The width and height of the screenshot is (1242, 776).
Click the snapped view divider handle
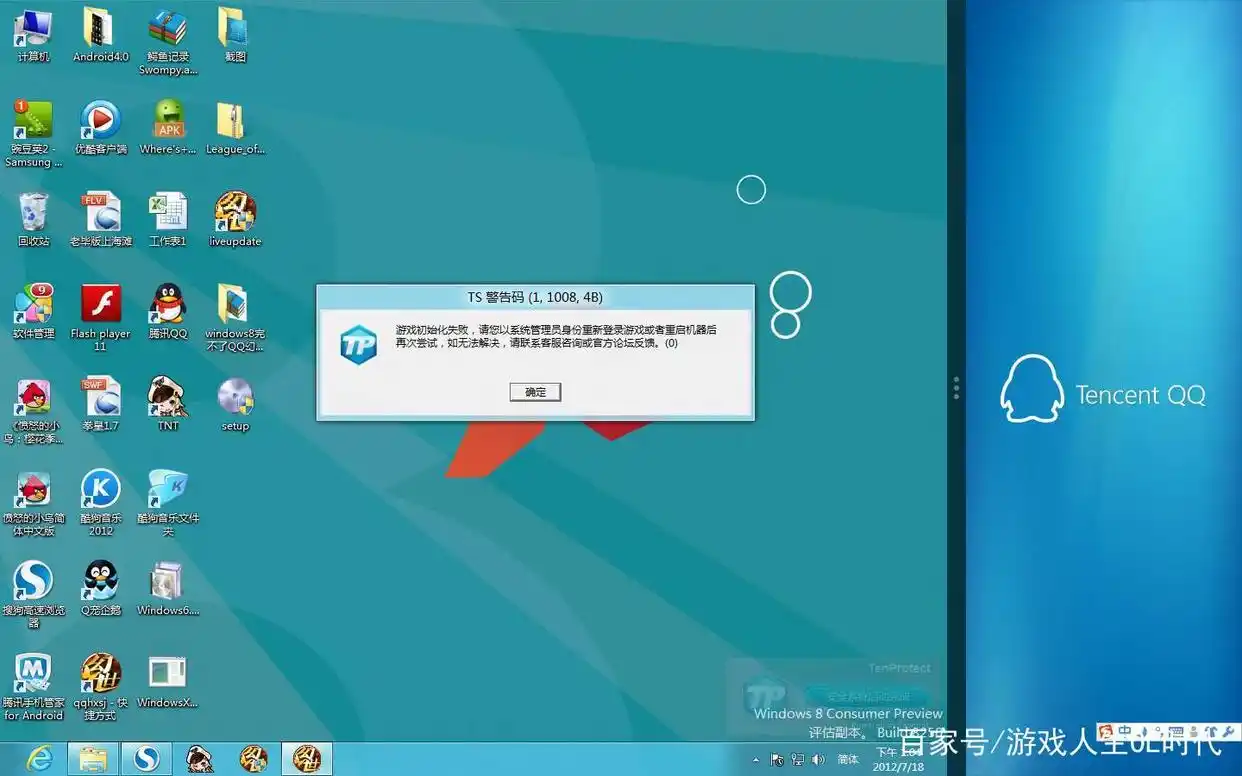click(x=956, y=388)
